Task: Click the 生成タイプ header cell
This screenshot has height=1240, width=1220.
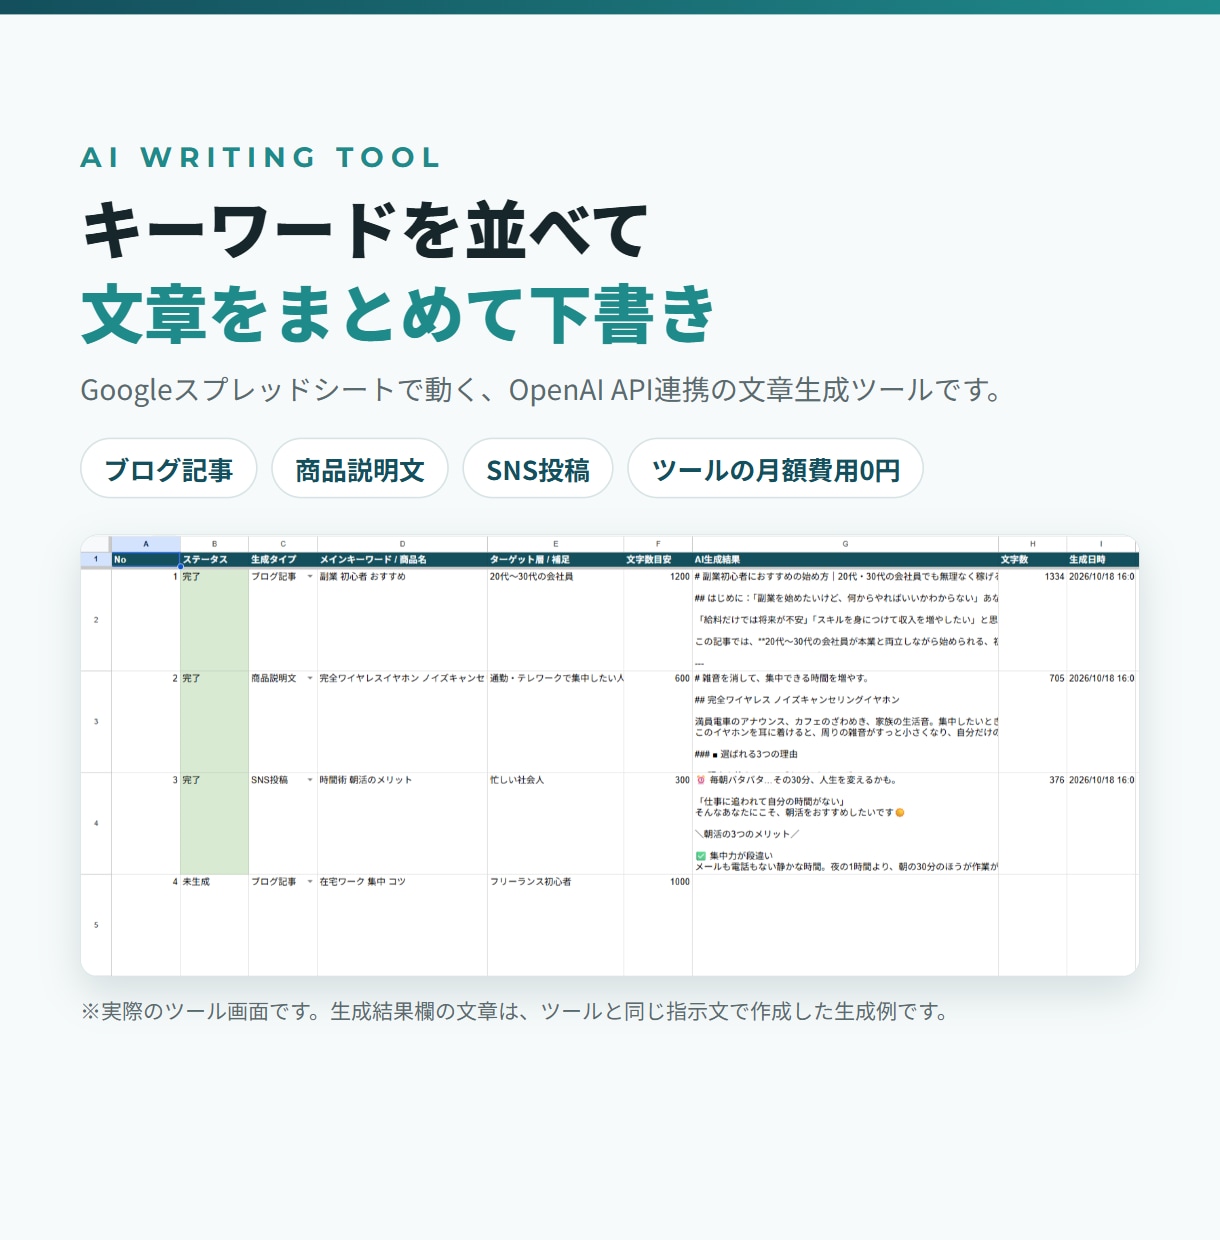Action: coord(283,560)
